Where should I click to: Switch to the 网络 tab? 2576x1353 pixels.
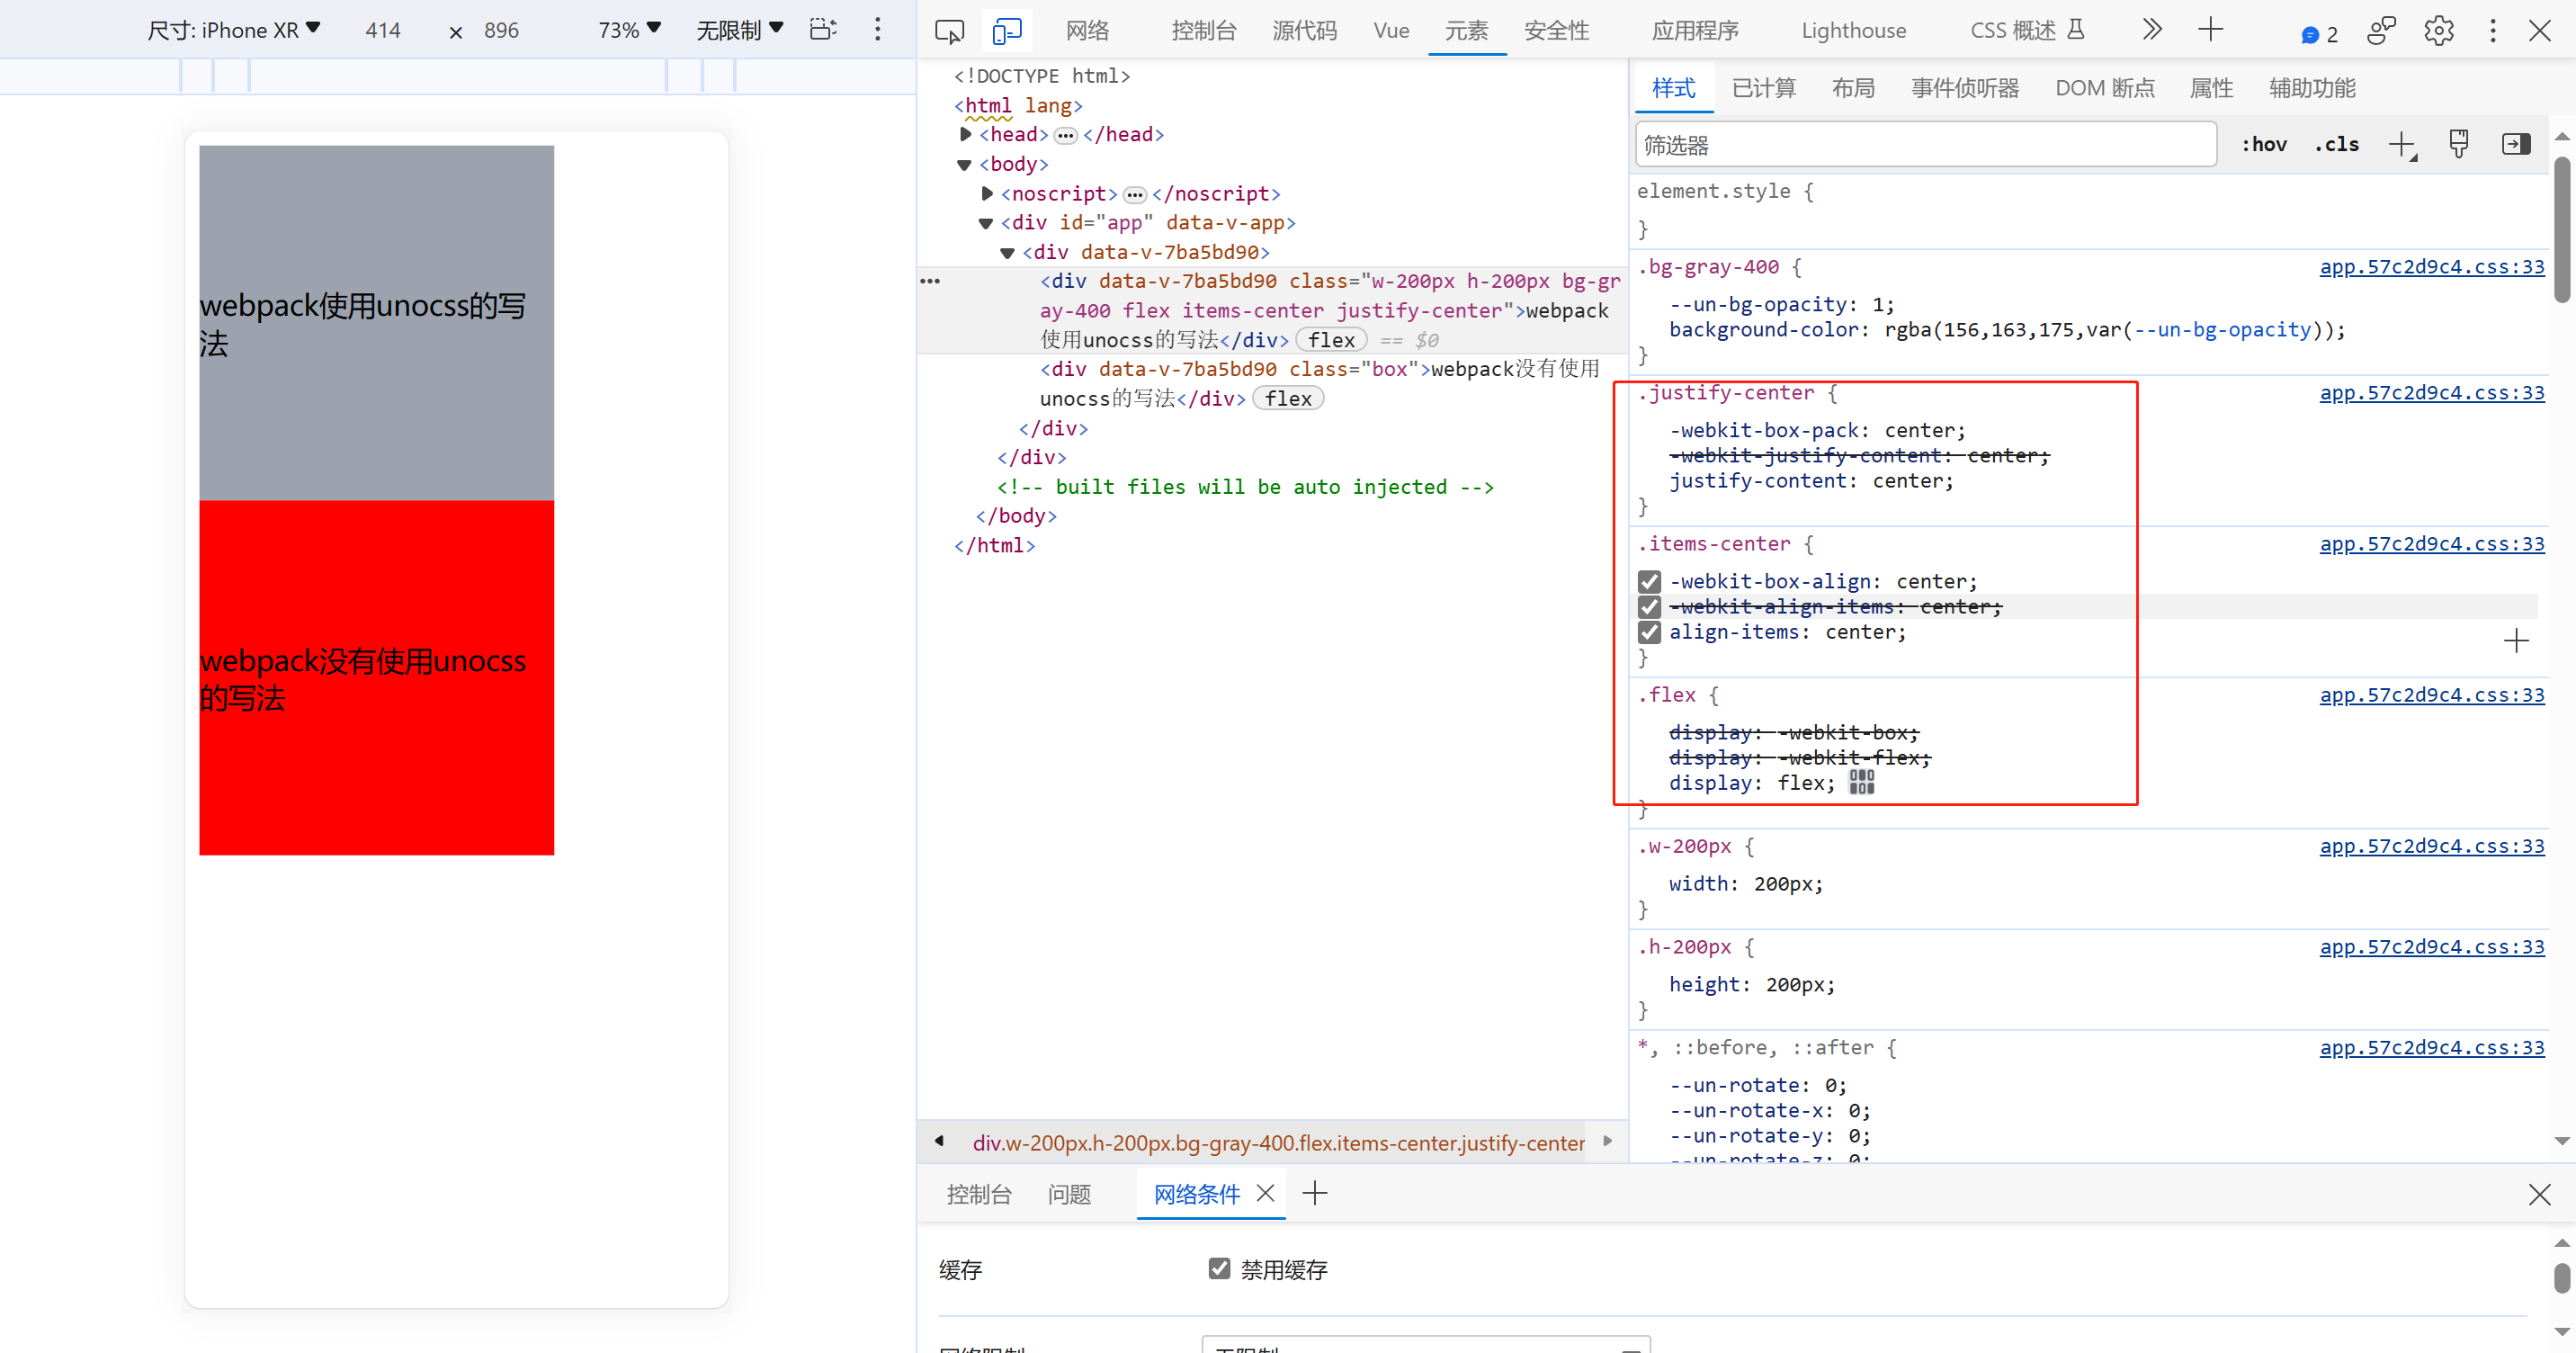(x=1087, y=31)
